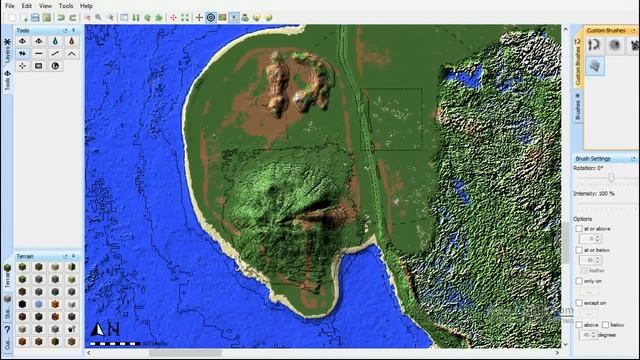The height and width of the screenshot is (360, 640).
Task: Pick the black terrain block swatch
Action: [x=22, y=304]
